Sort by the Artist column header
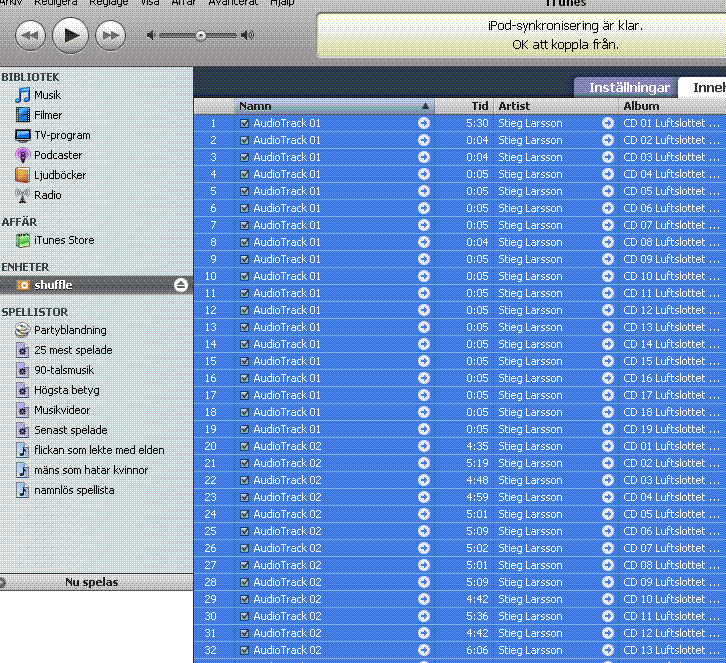 pos(556,106)
